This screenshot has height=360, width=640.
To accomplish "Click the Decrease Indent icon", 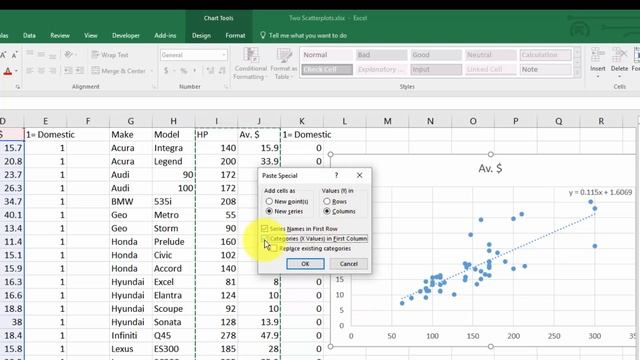I will coord(68,71).
